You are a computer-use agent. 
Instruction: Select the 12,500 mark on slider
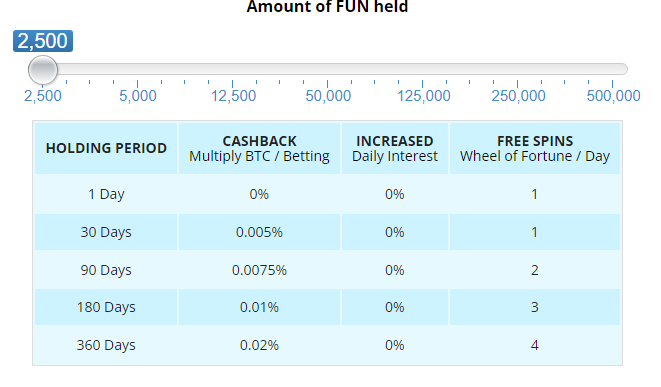(x=233, y=96)
